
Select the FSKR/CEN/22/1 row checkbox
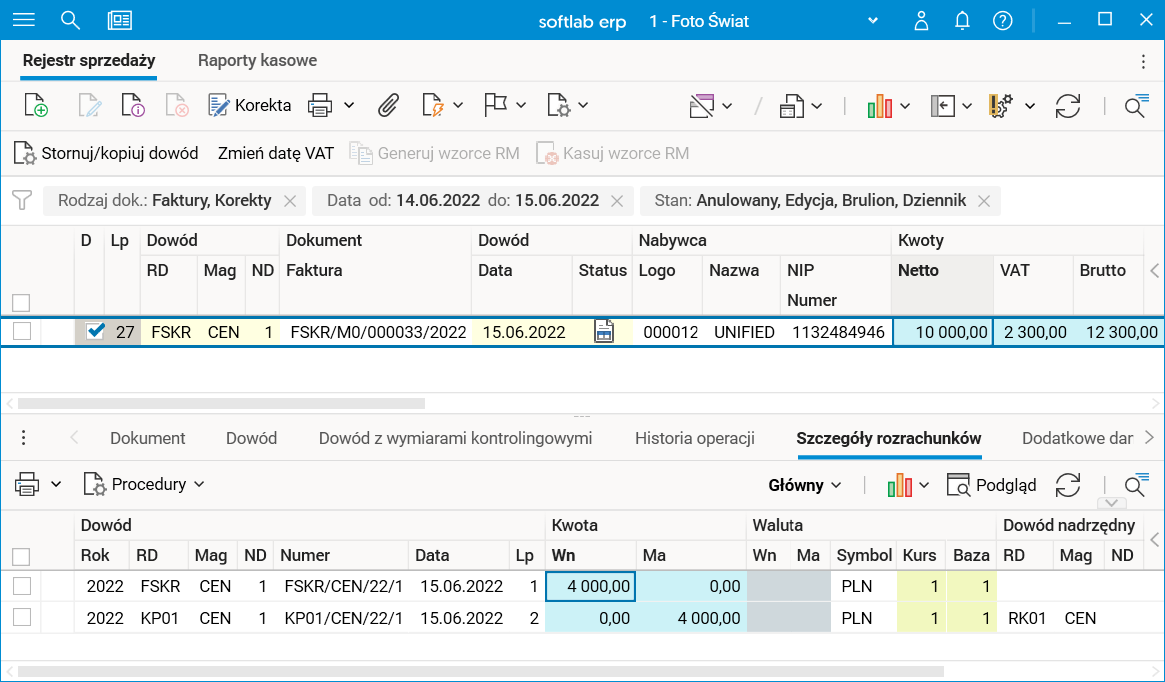(21, 586)
